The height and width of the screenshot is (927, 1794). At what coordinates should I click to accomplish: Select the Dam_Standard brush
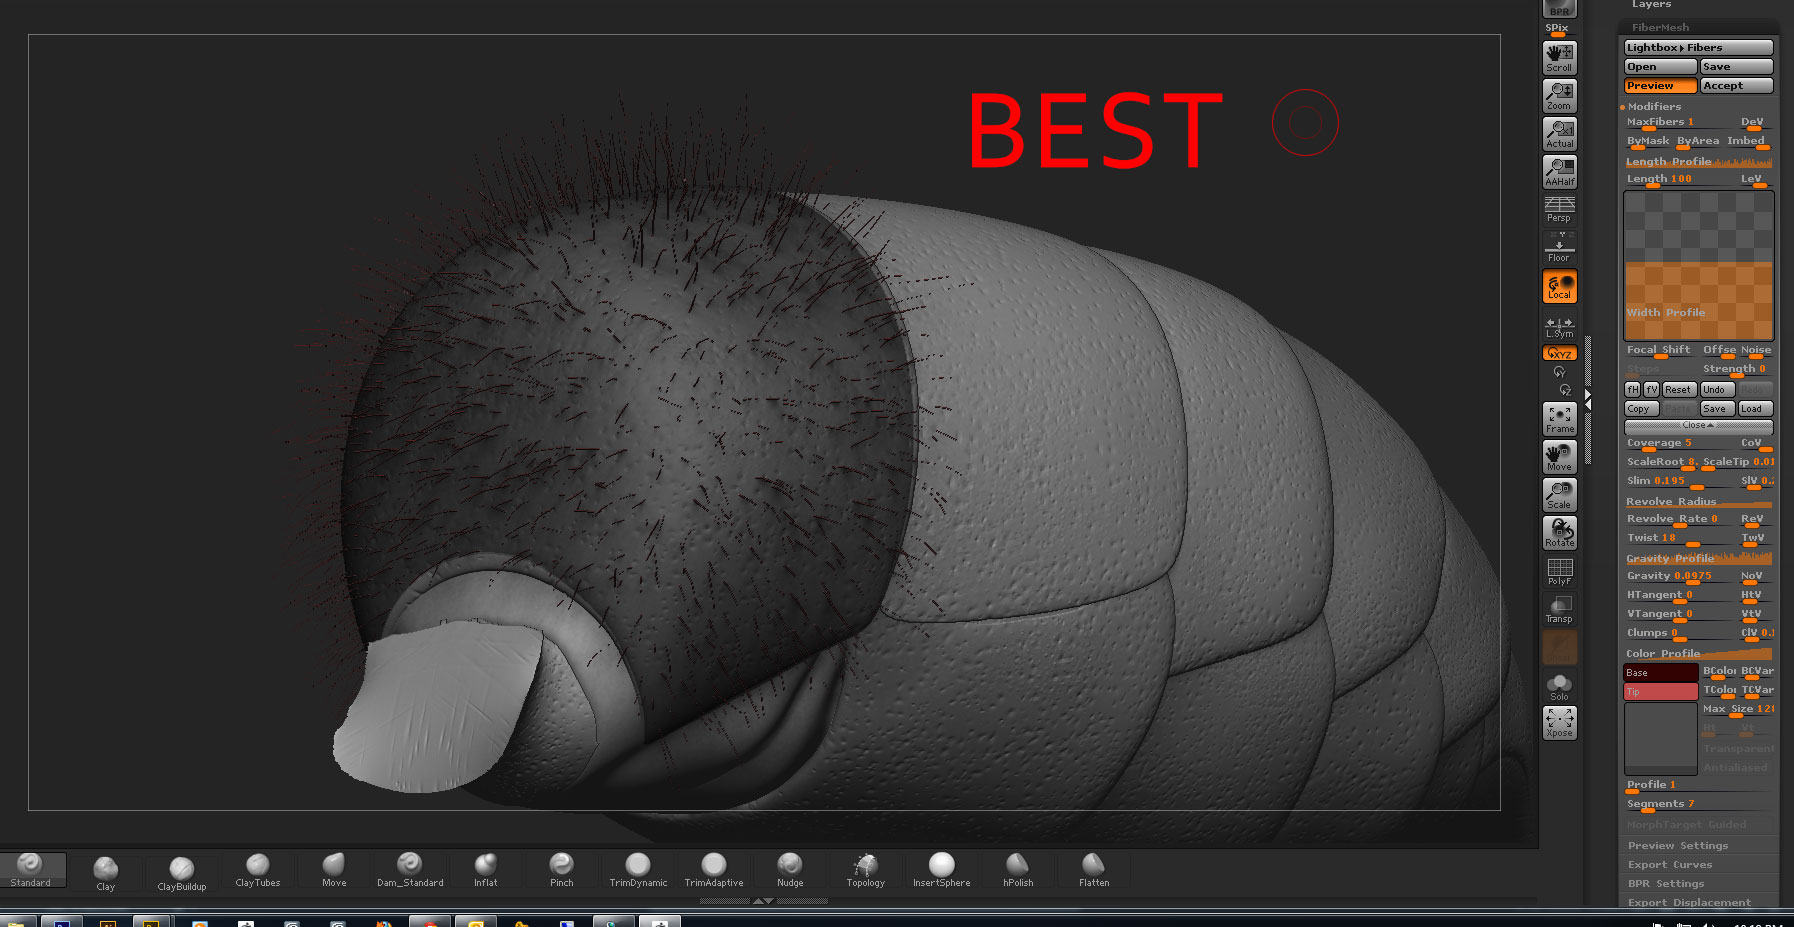tap(410, 866)
